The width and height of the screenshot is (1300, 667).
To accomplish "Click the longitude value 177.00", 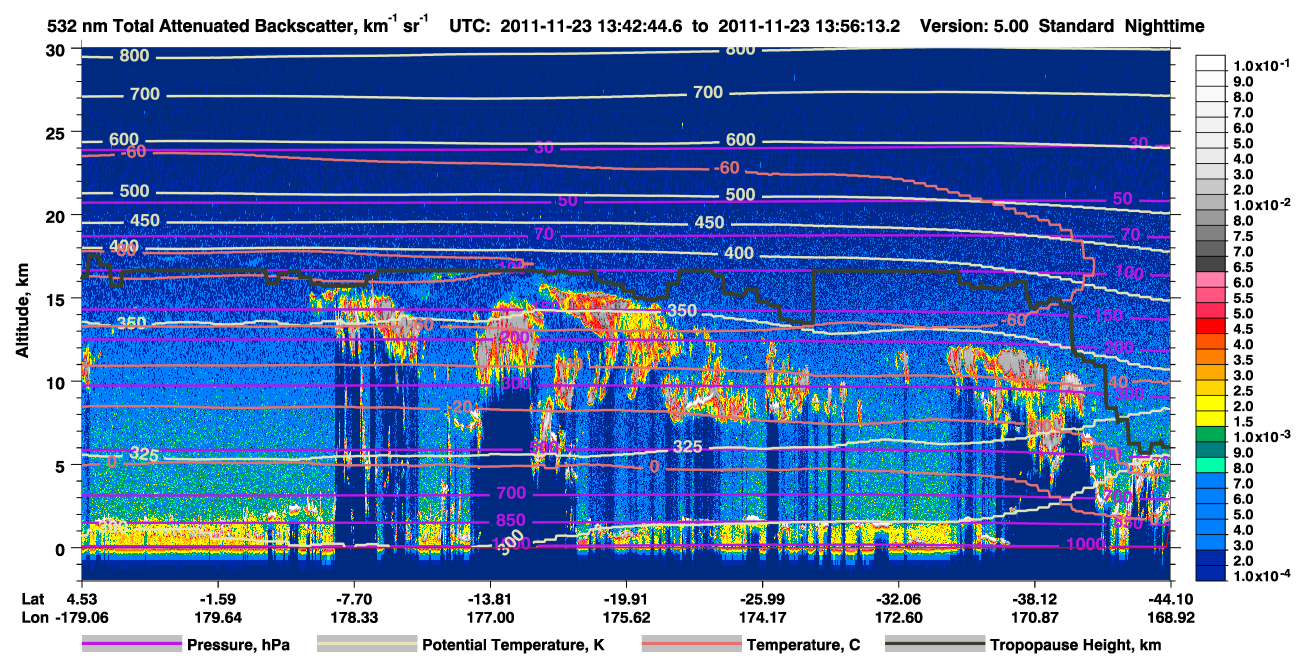I will click(489, 617).
